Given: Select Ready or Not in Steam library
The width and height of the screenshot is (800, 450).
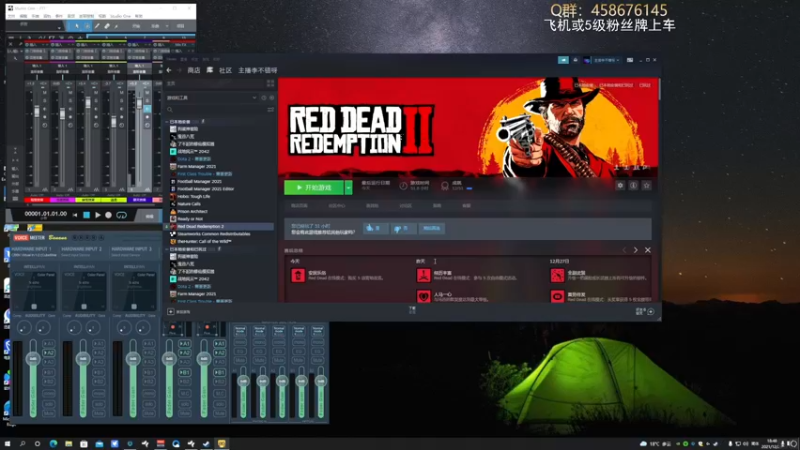Looking at the screenshot, I should [190, 219].
